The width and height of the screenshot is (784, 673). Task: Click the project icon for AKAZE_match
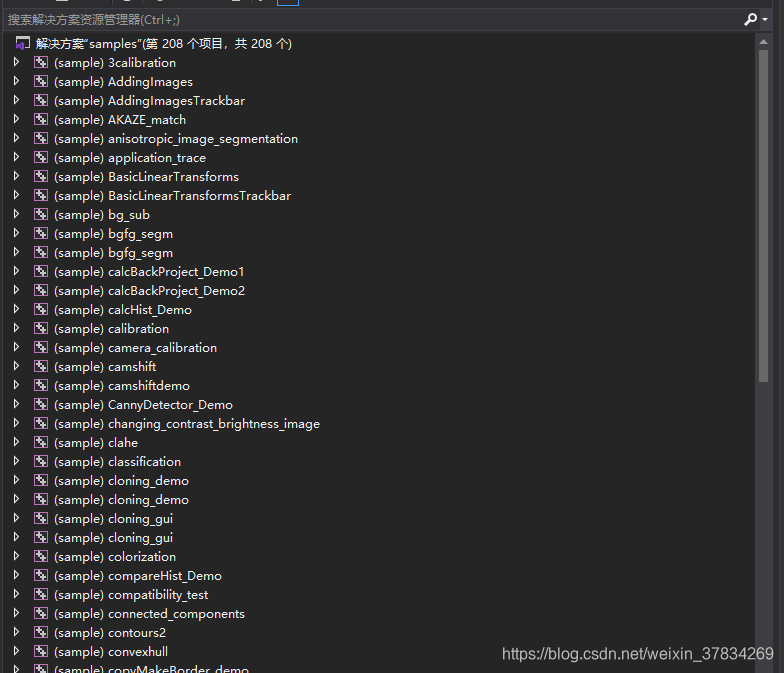click(41, 120)
